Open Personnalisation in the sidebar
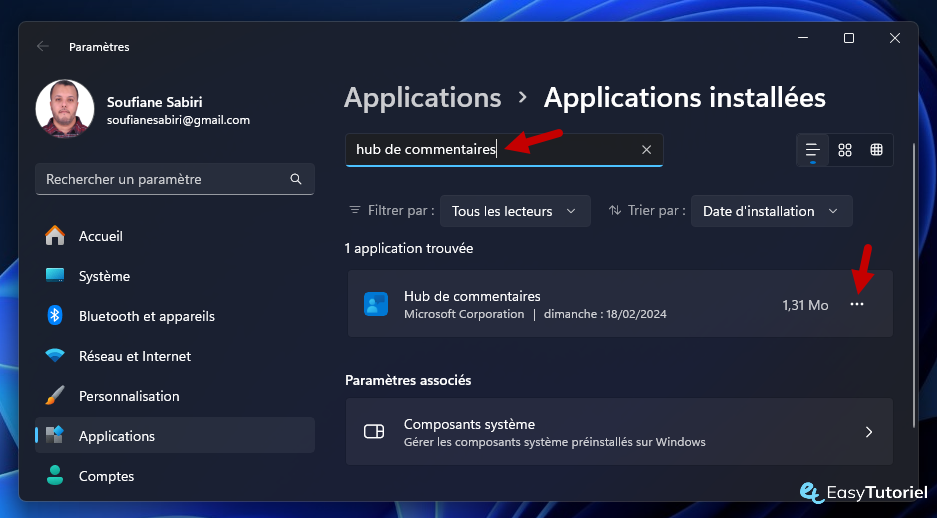The image size is (937, 518). [174, 396]
